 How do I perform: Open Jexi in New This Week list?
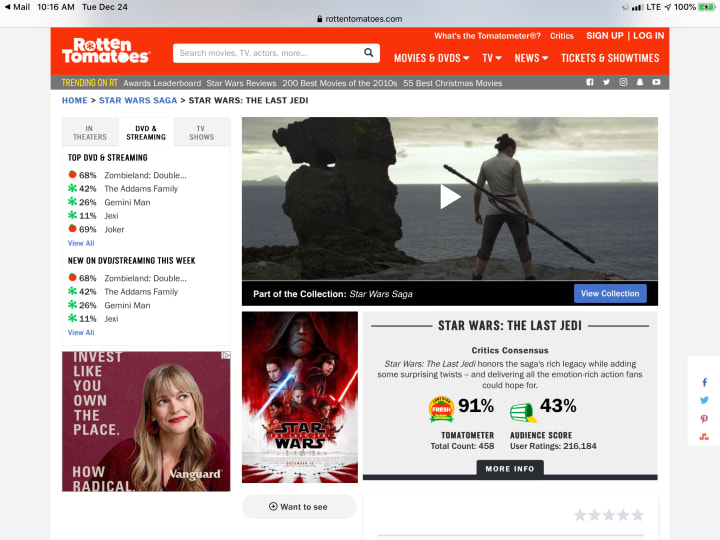[111, 319]
